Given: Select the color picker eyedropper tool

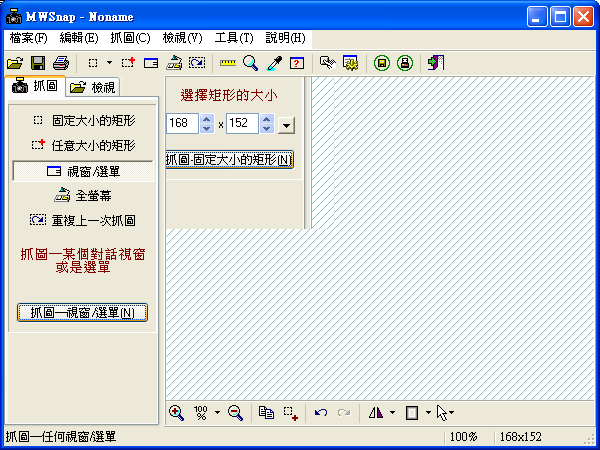Looking at the screenshot, I should [274, 63].
